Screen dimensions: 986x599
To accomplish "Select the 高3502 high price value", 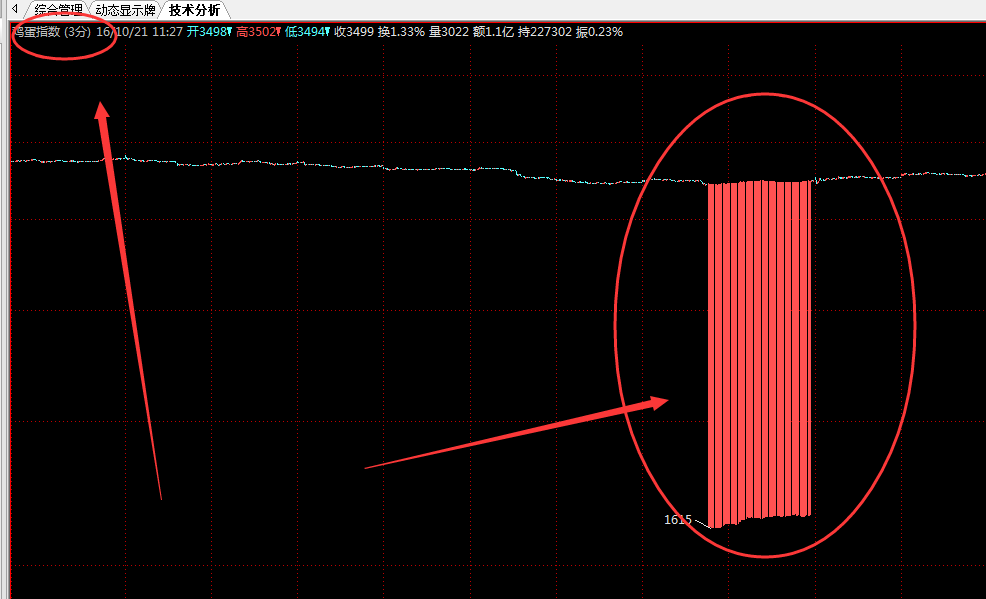I will (x=254, y=32).
